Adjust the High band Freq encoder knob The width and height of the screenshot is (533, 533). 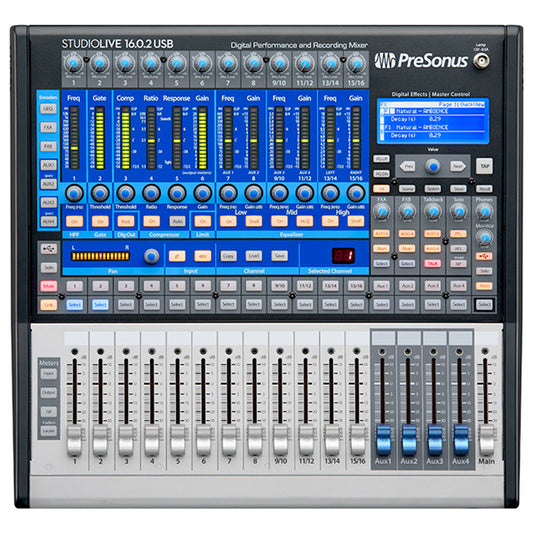click(x=330, y=193)
